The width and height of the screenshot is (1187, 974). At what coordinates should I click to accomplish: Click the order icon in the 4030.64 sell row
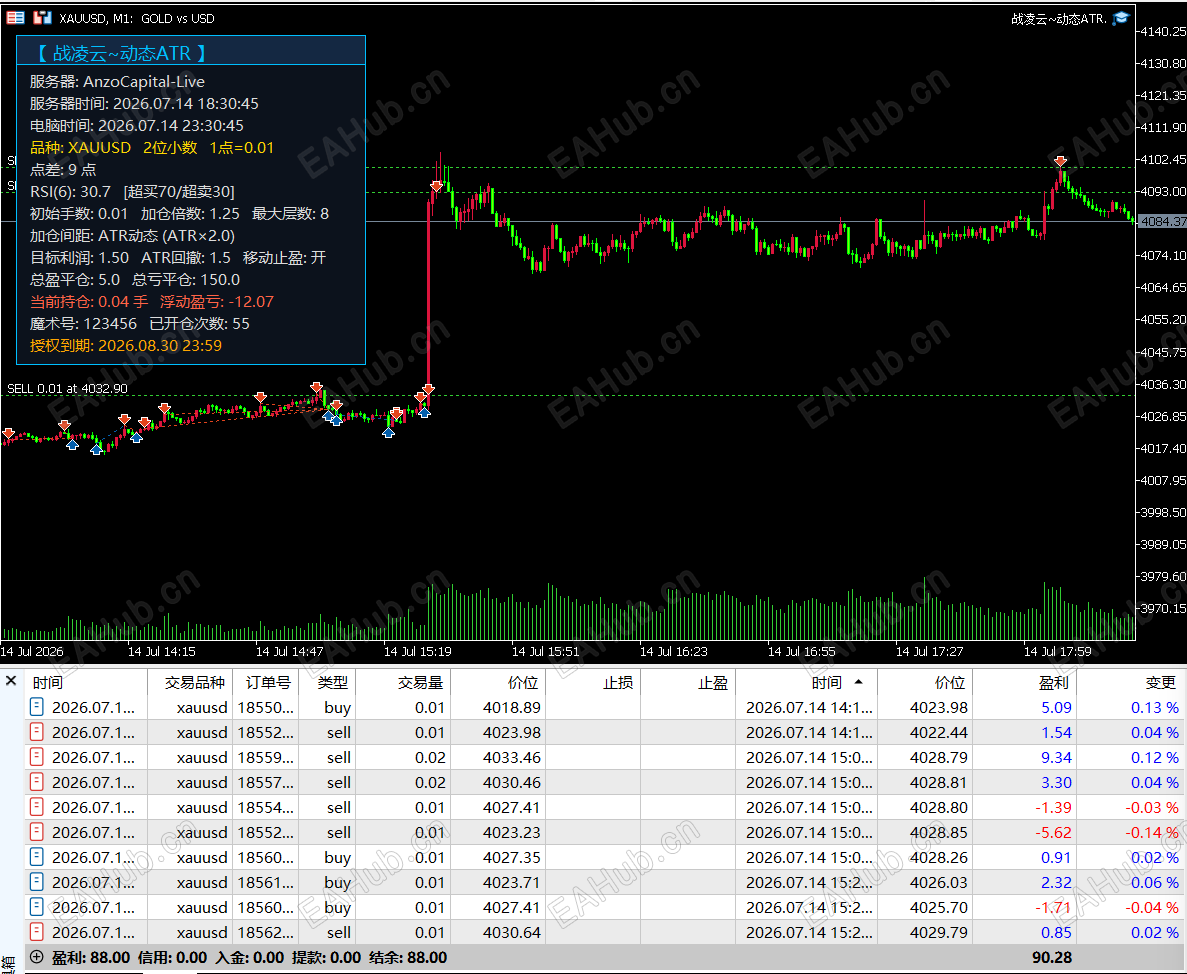pyautogui.click(x=36, y=932)
